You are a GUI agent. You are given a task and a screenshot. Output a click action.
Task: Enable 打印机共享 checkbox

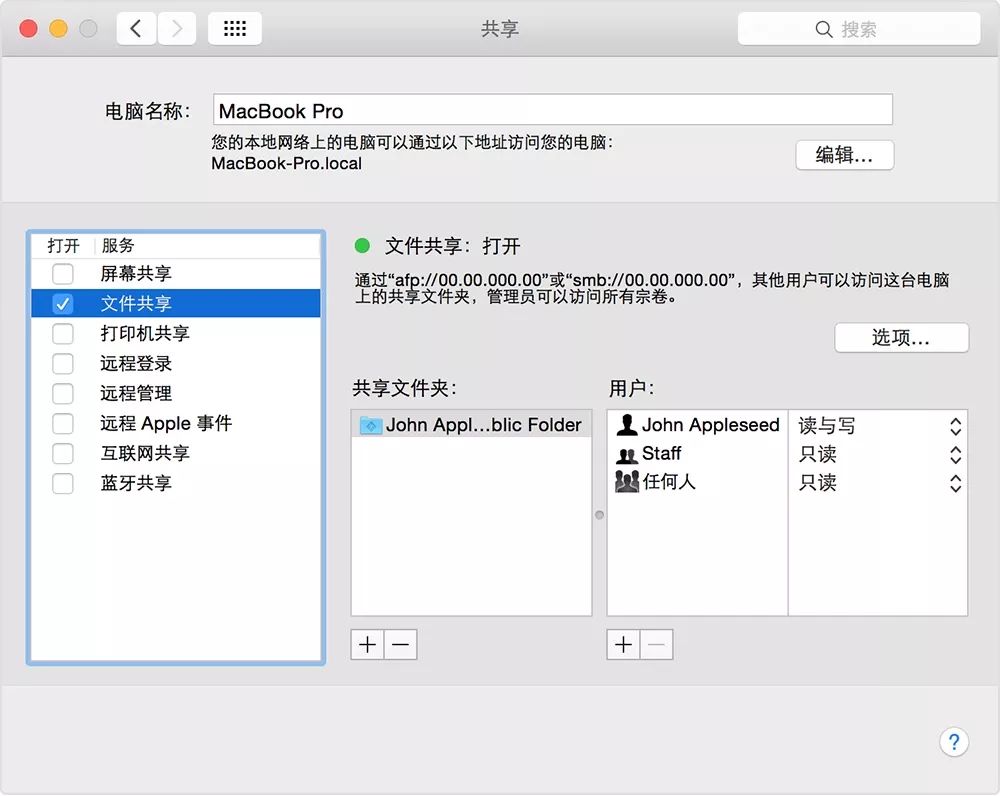[62, 334]
